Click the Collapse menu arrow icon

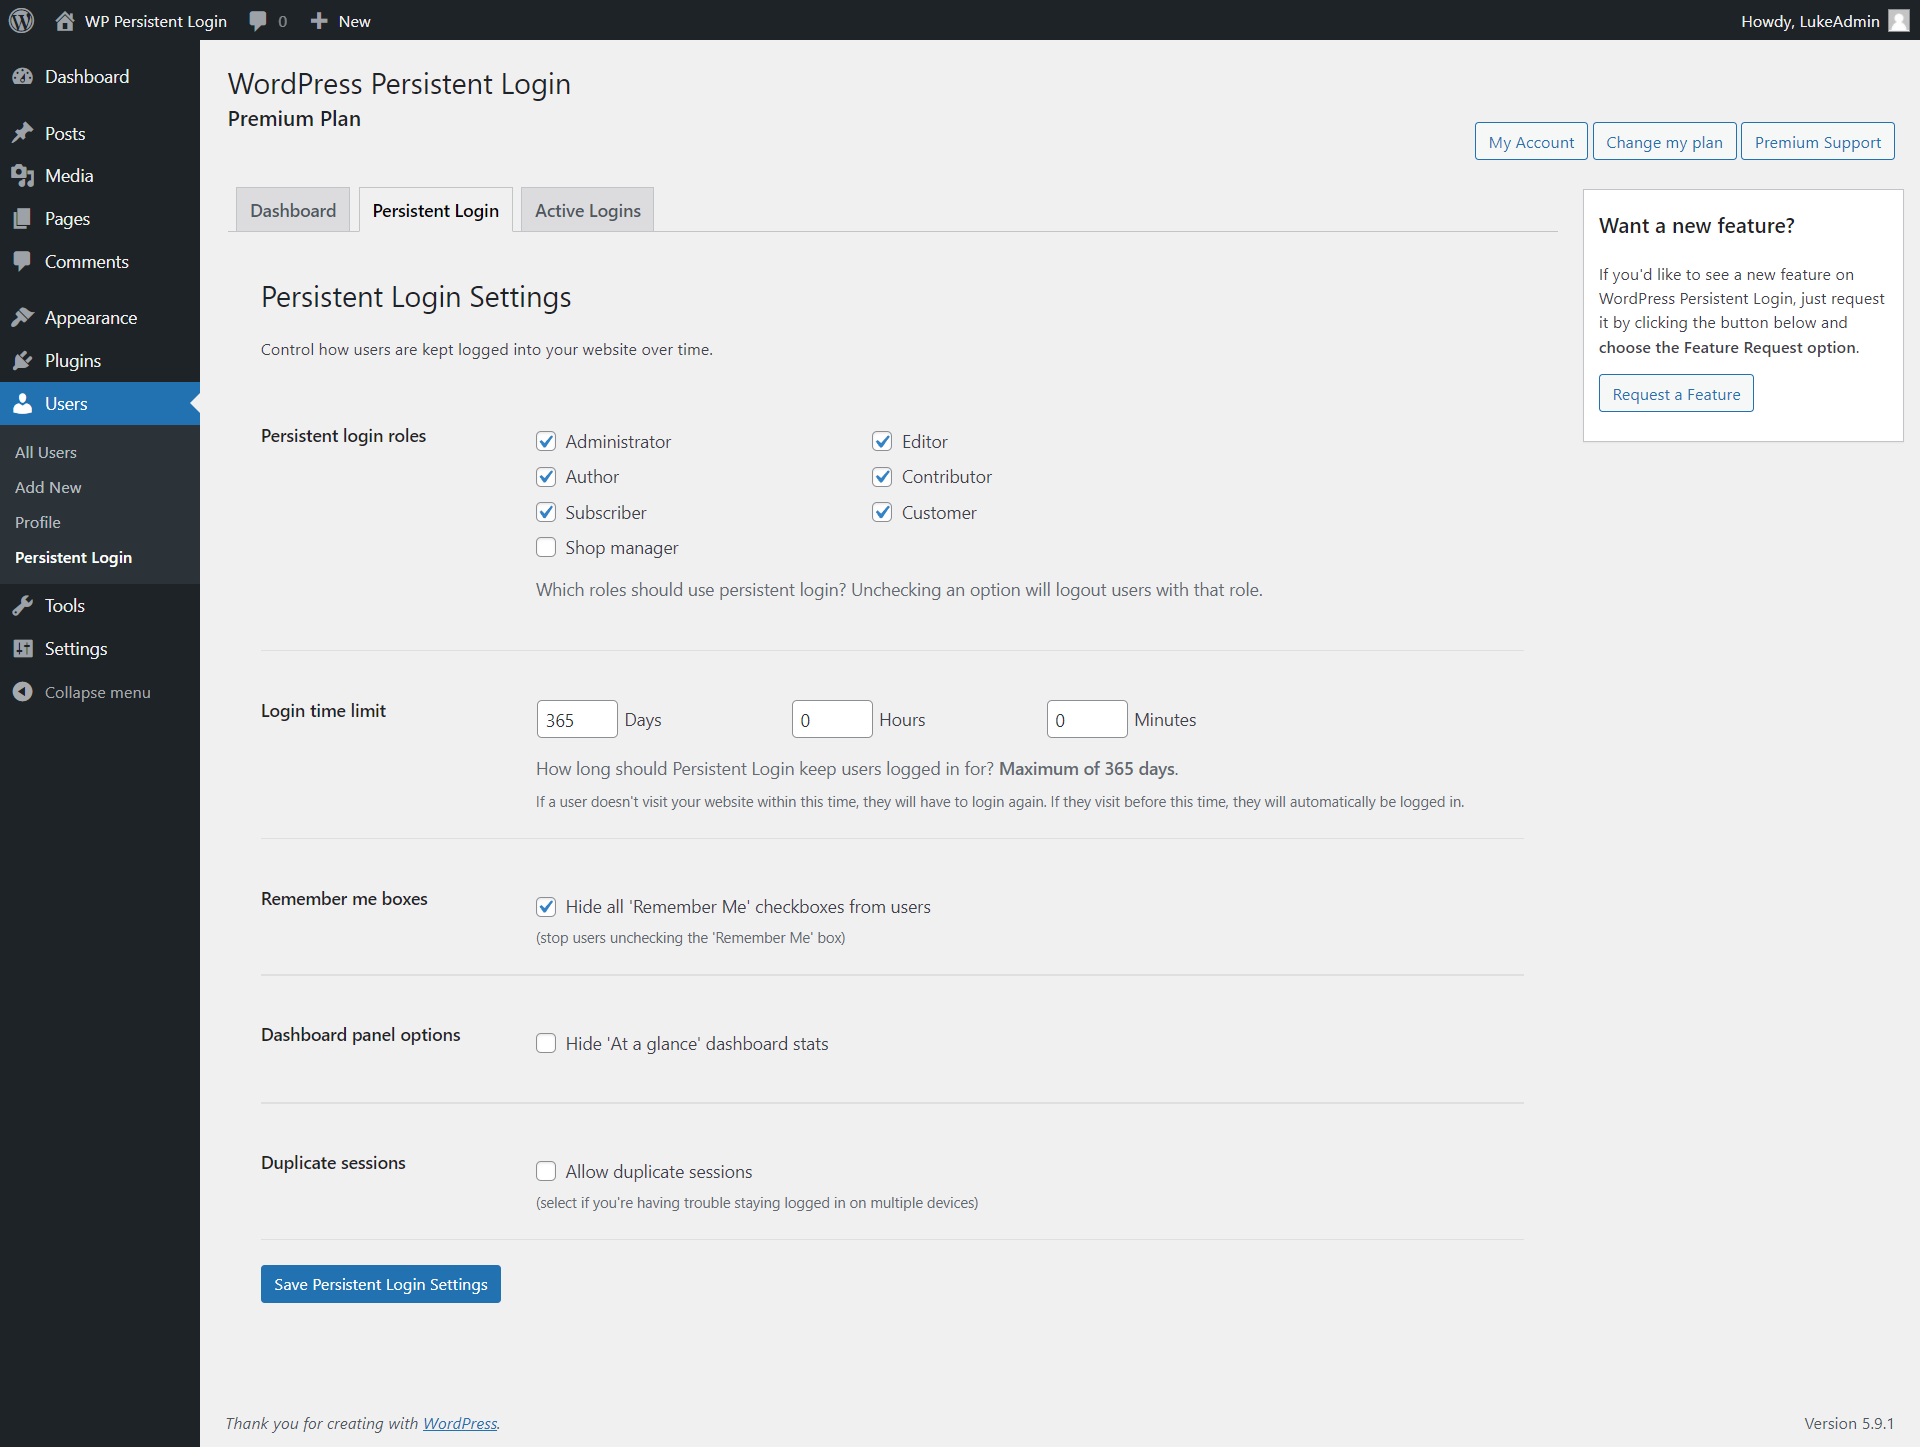[x=23, y=692]
